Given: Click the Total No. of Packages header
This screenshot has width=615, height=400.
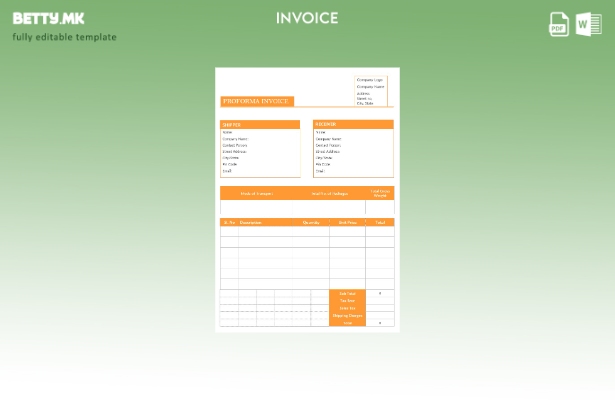Looking at the screenshot, I should pyautogui.click(x=329, y=193).
